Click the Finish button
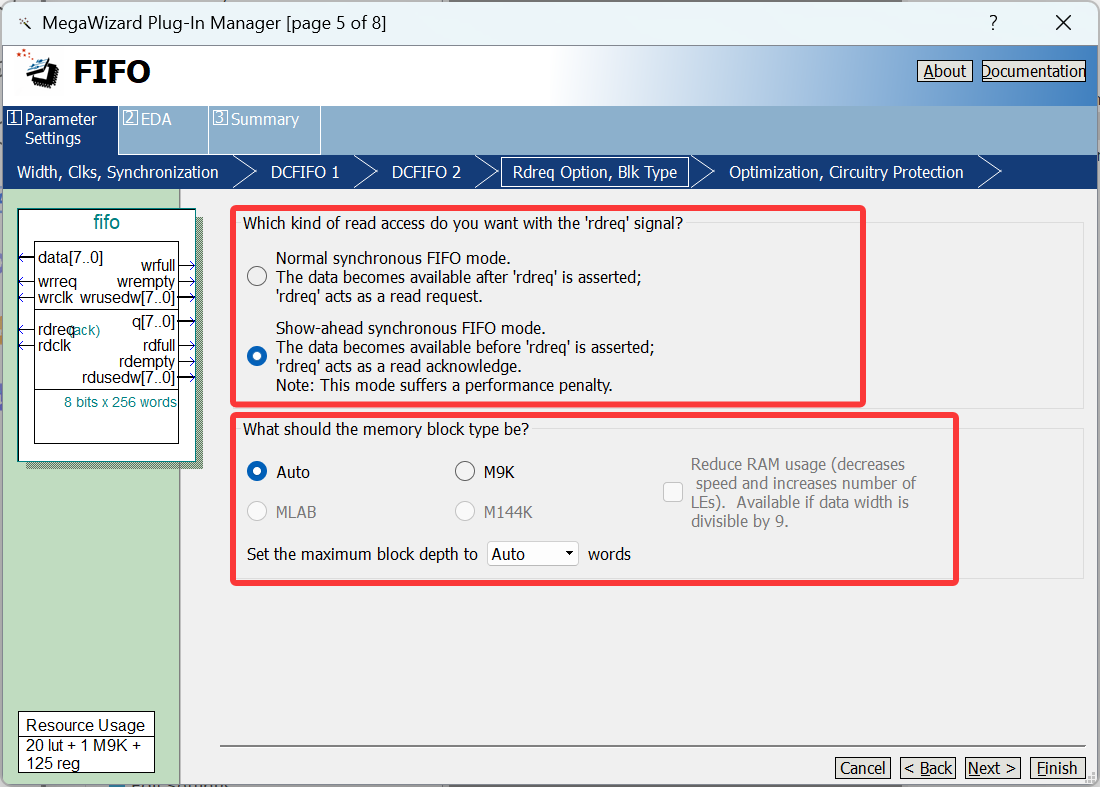The height and width of the screenshot is (787, 1100). coord(1057,768)
